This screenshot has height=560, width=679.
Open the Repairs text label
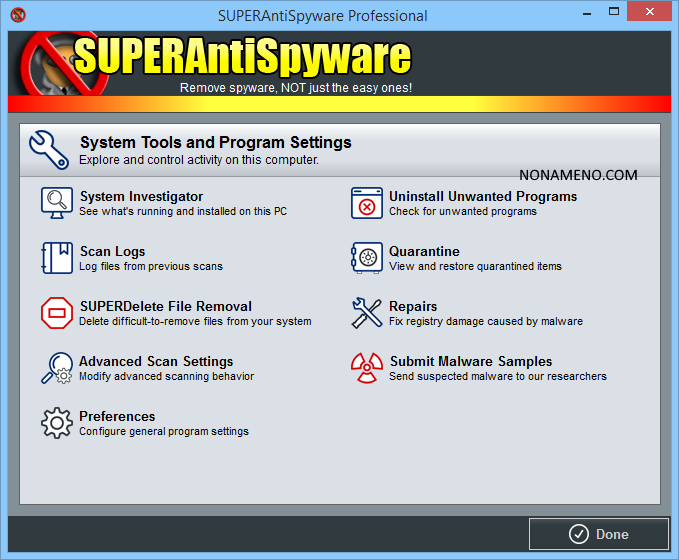[413, 307]
